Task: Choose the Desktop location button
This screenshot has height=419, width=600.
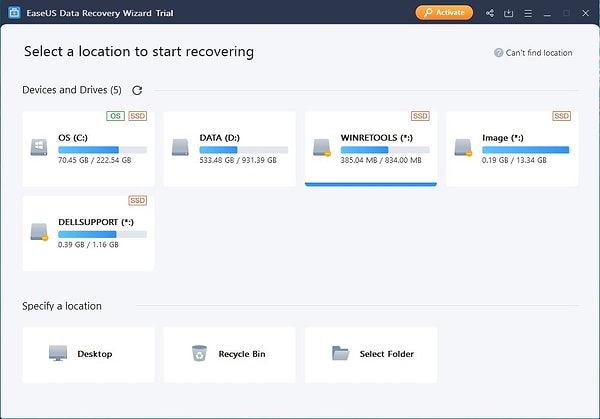Action: [x=88, y=355]
